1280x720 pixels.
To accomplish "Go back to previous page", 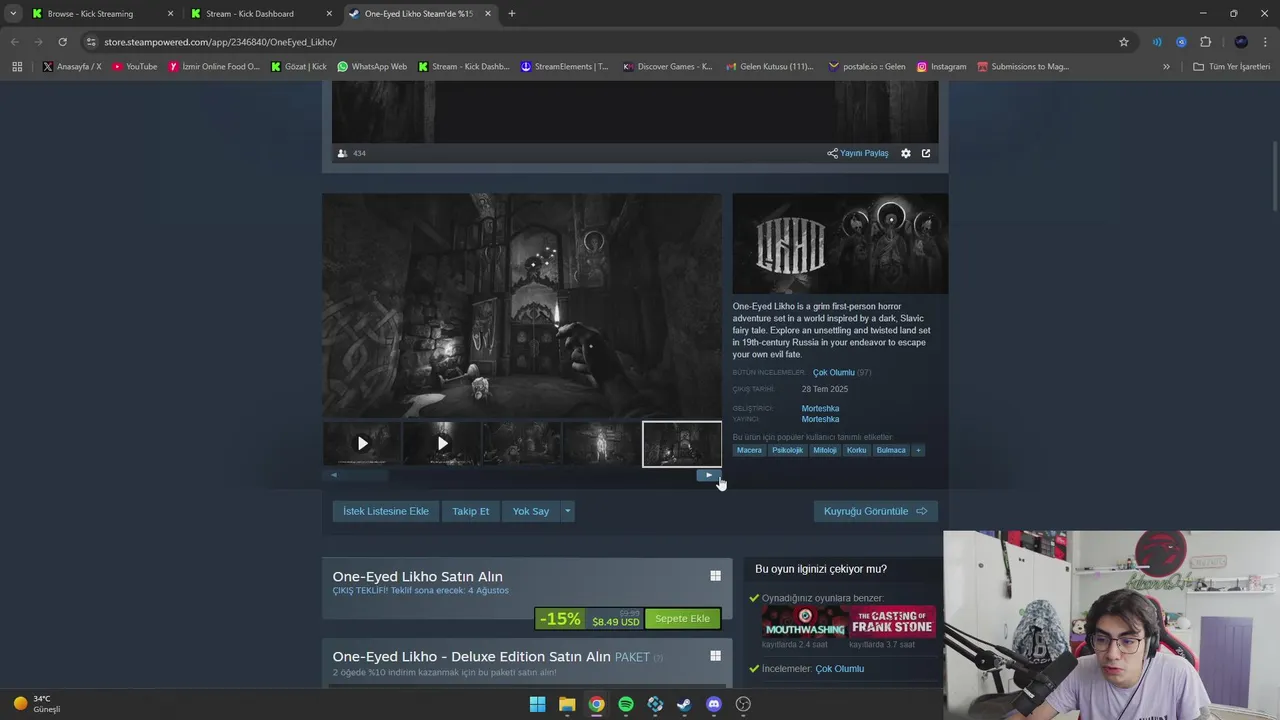I will [x=14, y=42].
